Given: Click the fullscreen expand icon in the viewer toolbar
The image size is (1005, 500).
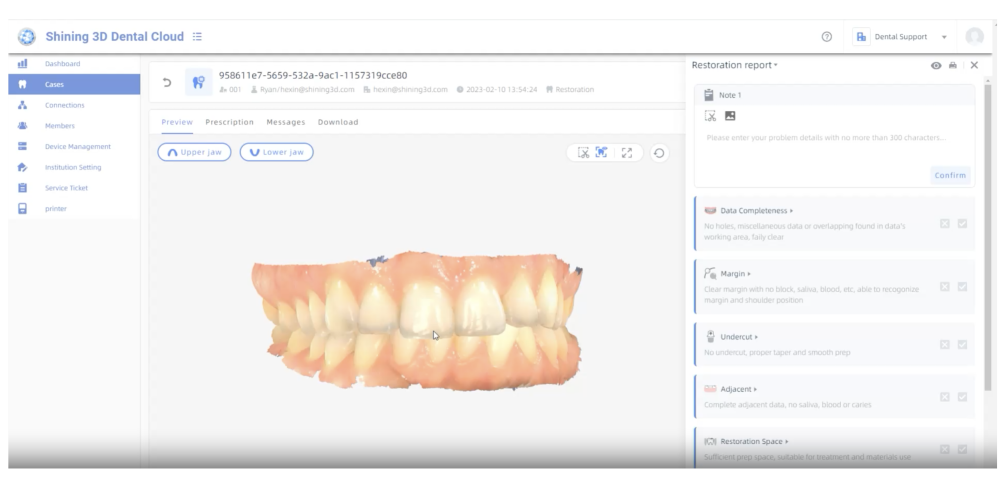Looking at the screenshot, I should [x=627, y=153].
